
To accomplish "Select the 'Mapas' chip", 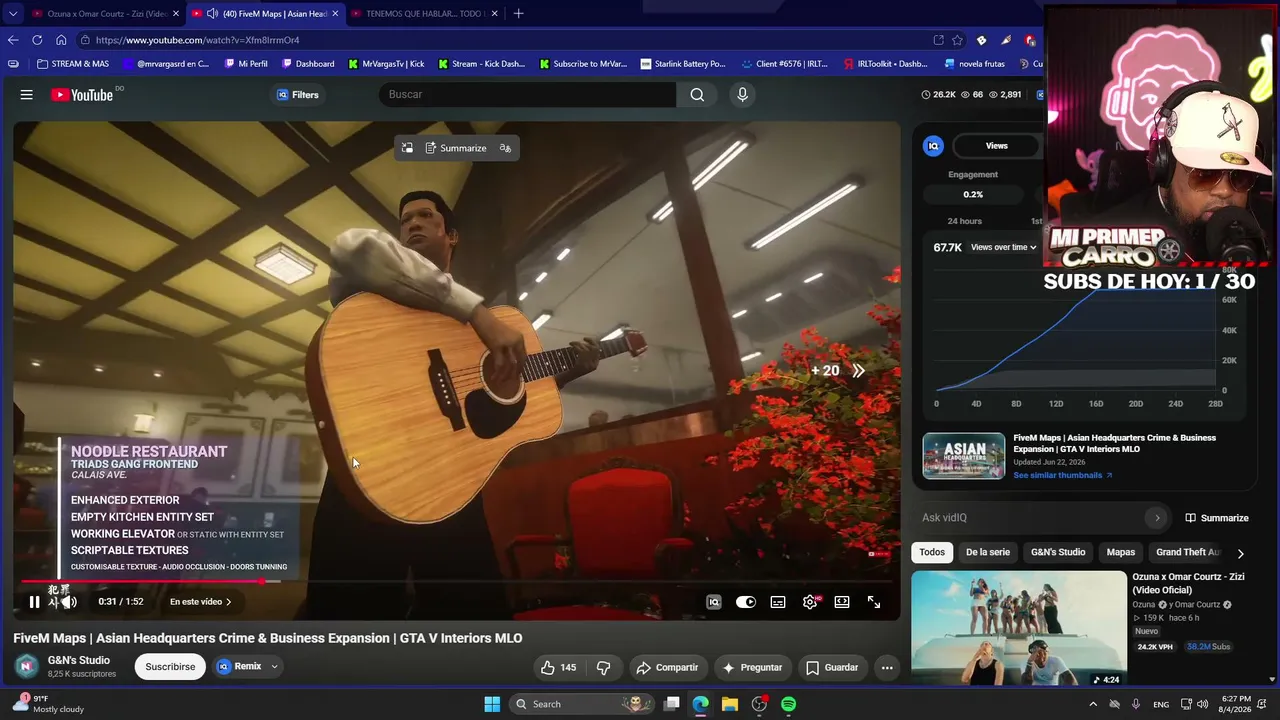I will (x=1121, y=552).
